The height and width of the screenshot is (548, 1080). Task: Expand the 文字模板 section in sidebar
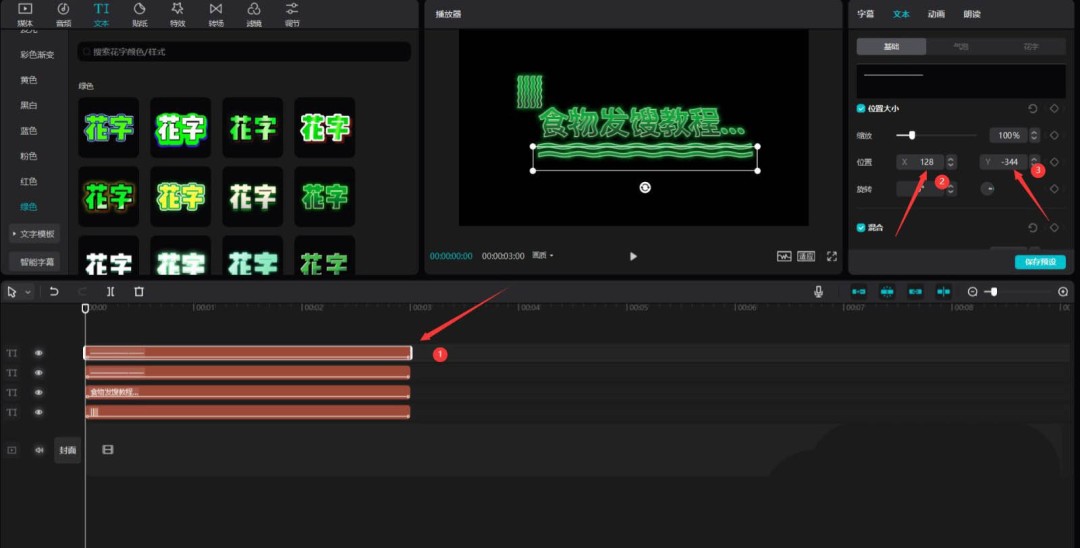click(34, 234)
